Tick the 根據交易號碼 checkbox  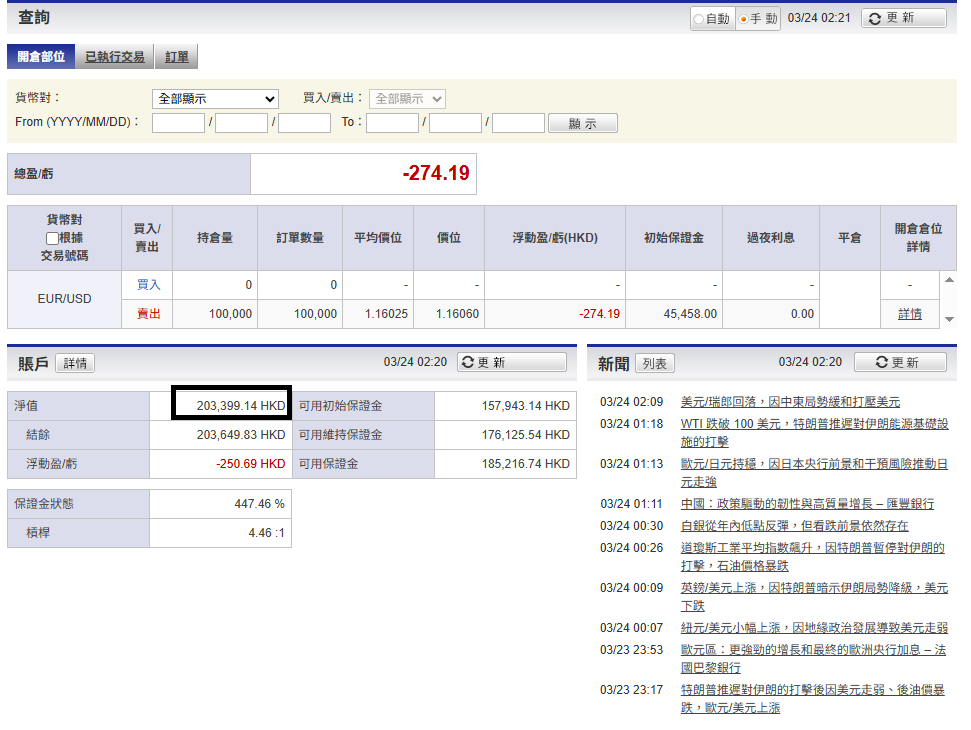tap(52, 238)
